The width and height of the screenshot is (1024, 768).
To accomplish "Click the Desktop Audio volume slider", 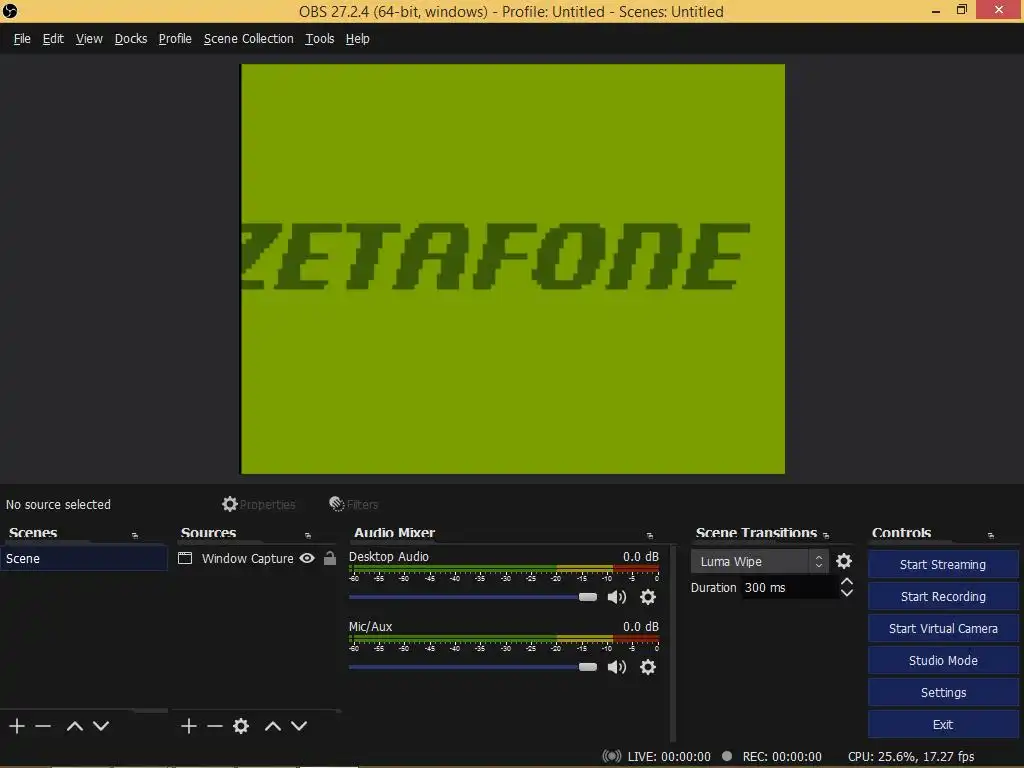I will [473, 597].
